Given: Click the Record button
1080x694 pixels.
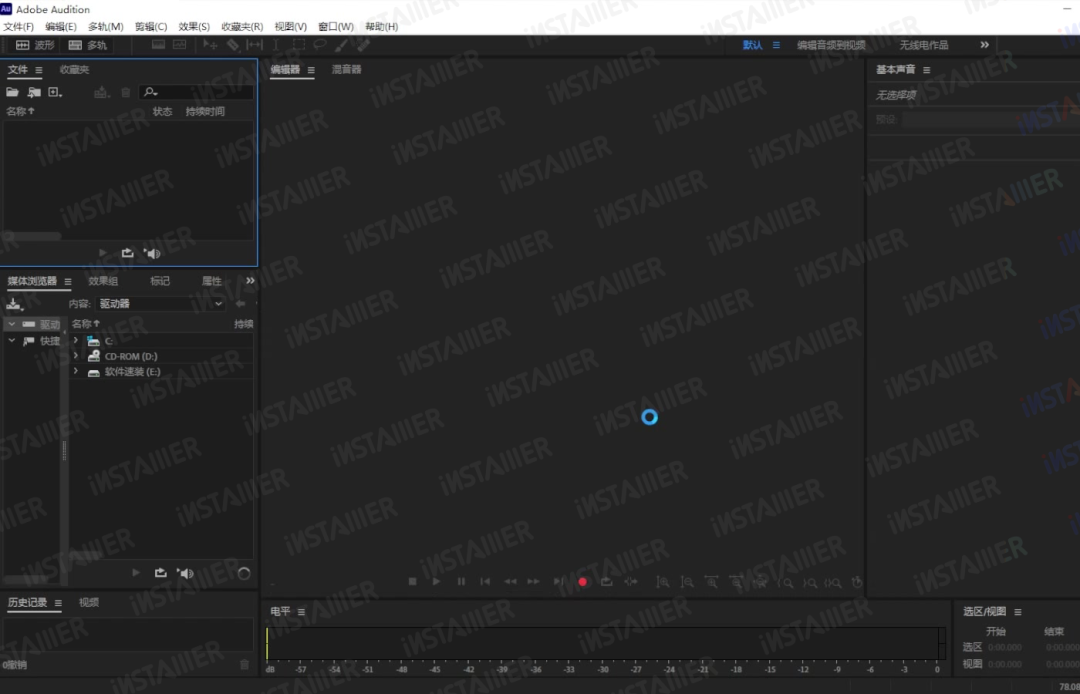Looking at the screenshot, I should pyautogui.click(x=583, y=582).
